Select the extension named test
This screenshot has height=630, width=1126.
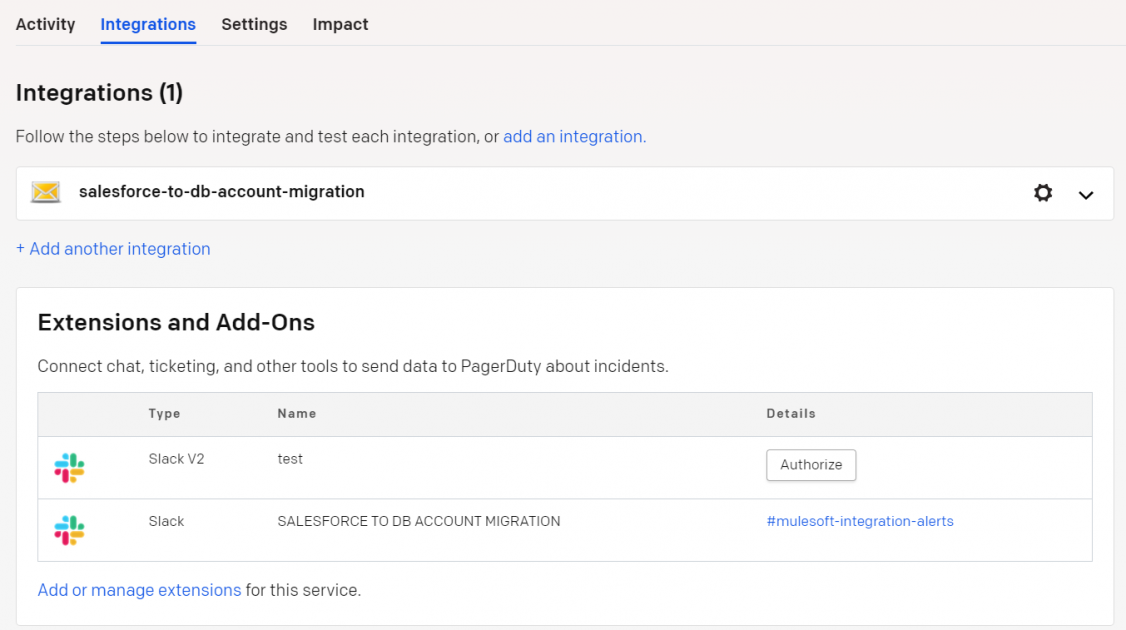(x=289, y=459)
